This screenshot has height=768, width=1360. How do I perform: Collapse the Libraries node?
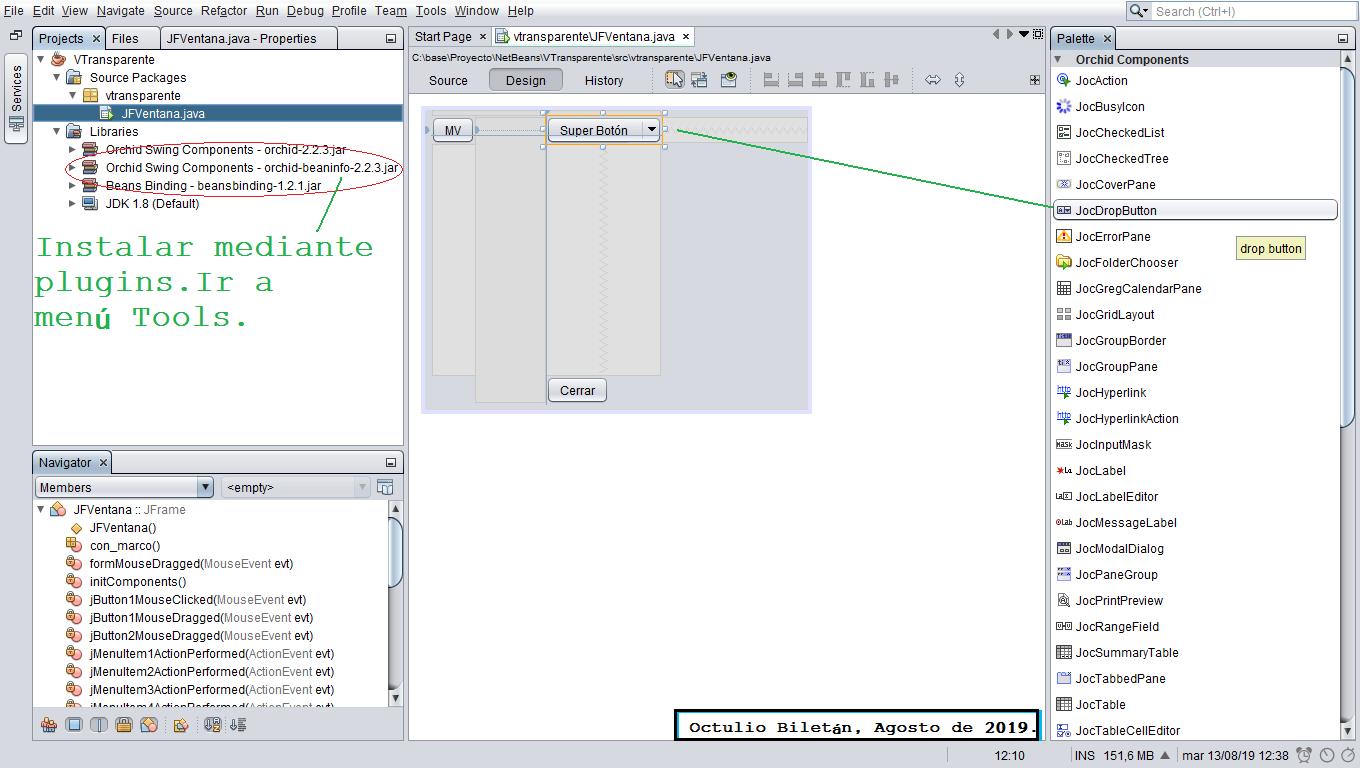pos(57,131)
